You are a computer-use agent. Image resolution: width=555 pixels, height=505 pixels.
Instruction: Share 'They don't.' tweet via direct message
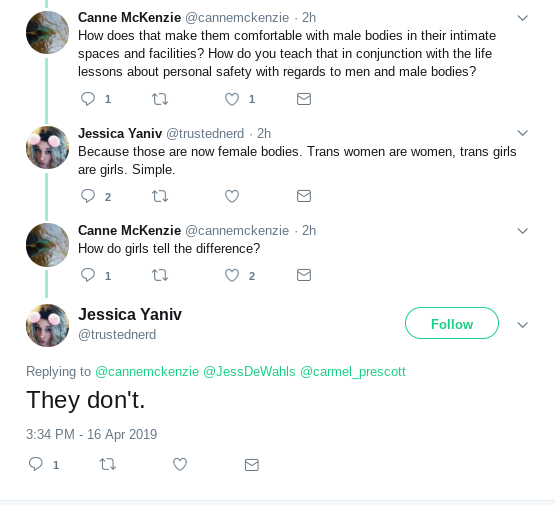tap(252, 464)
